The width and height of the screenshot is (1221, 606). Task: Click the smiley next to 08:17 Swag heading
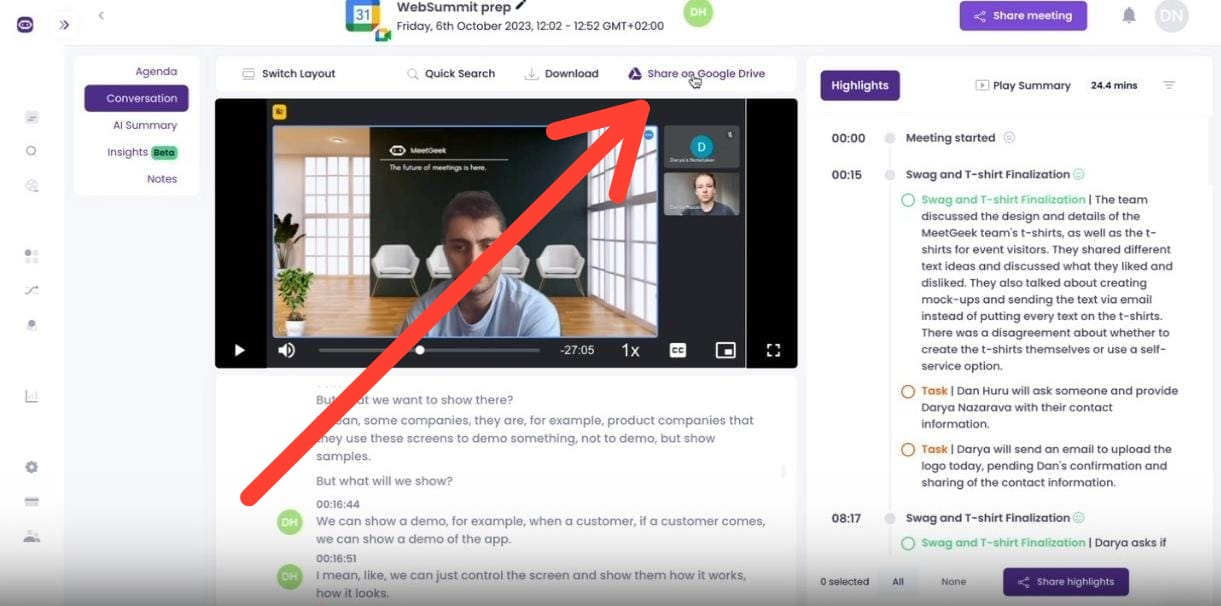coord(1079,518)
